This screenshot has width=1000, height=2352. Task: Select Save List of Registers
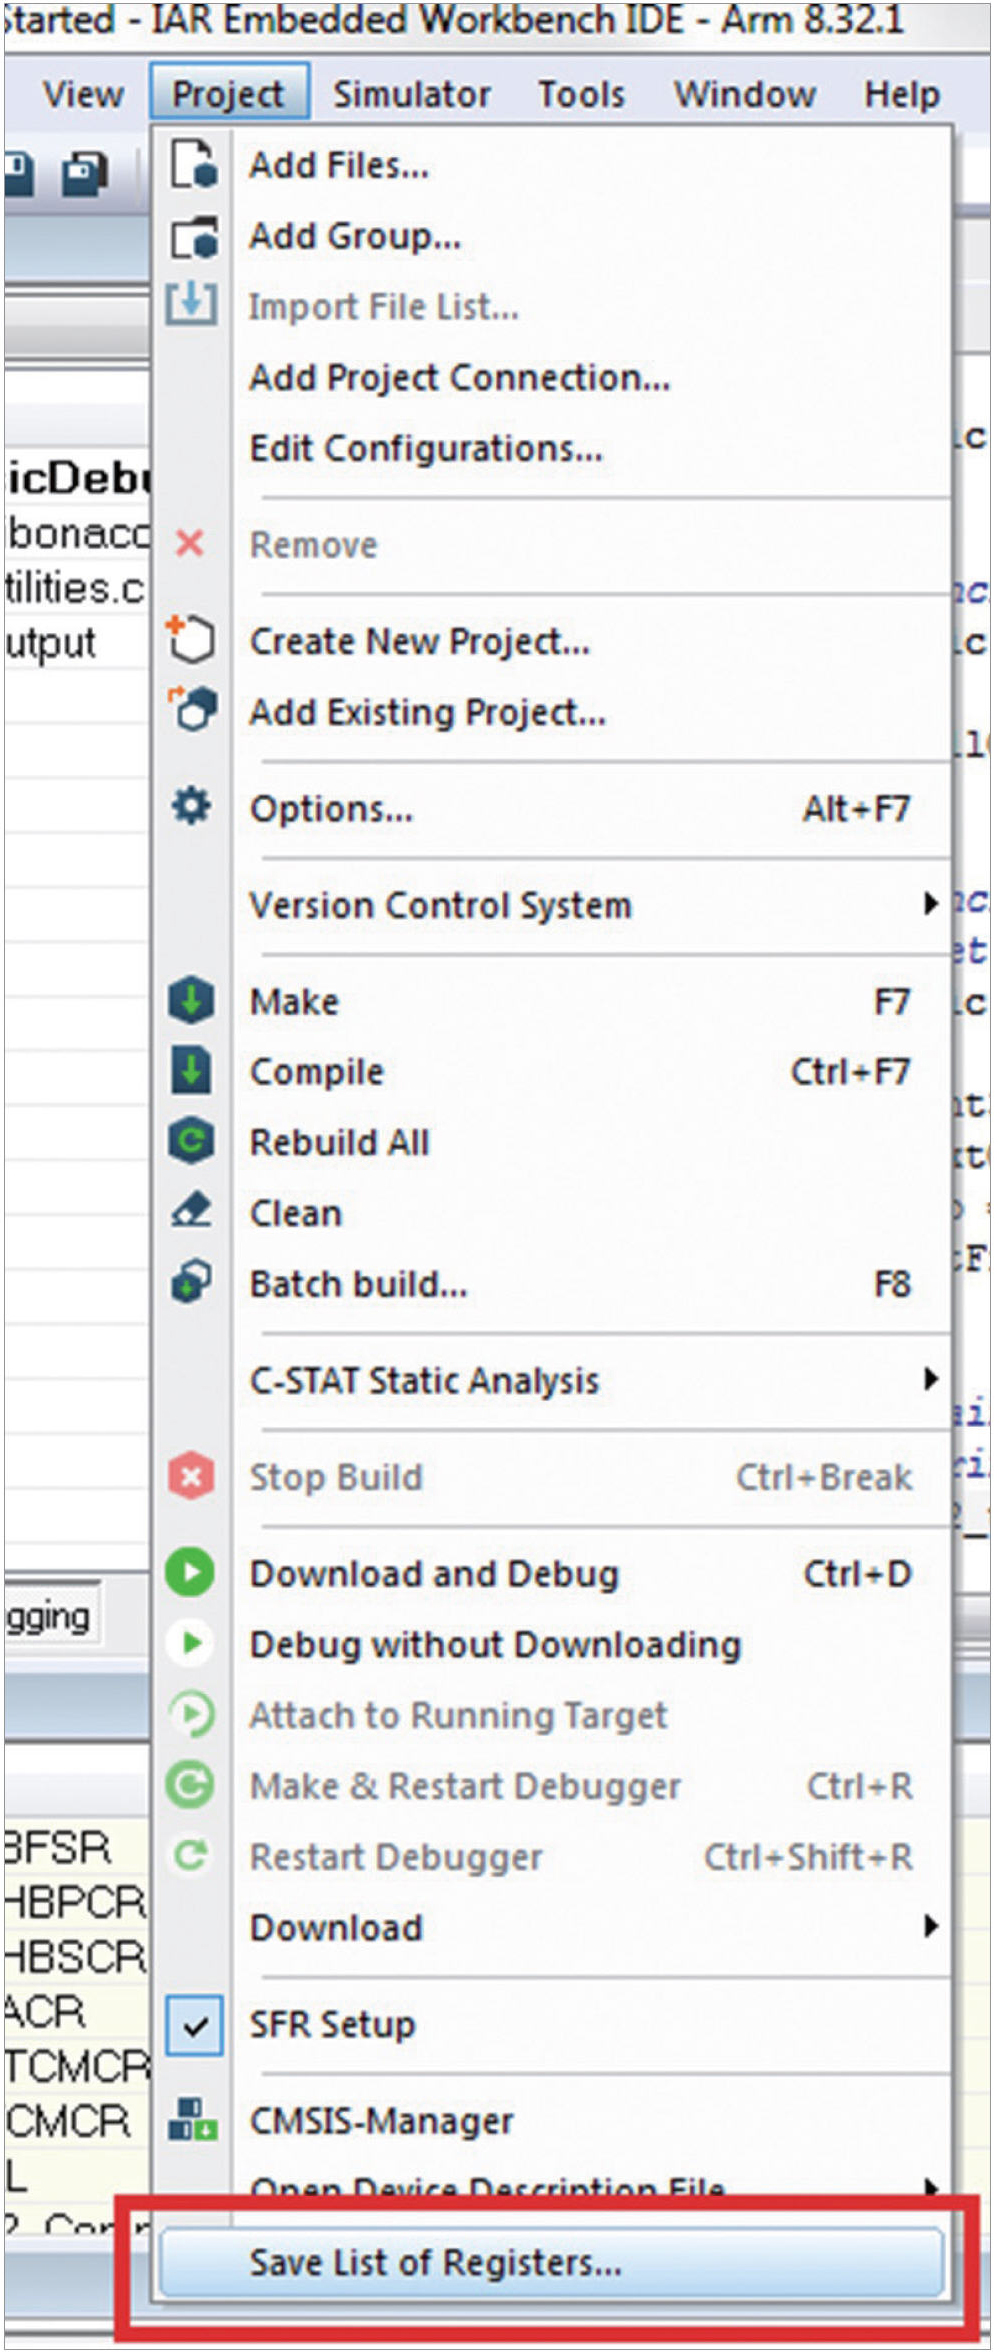click(x=436, y=2262)
